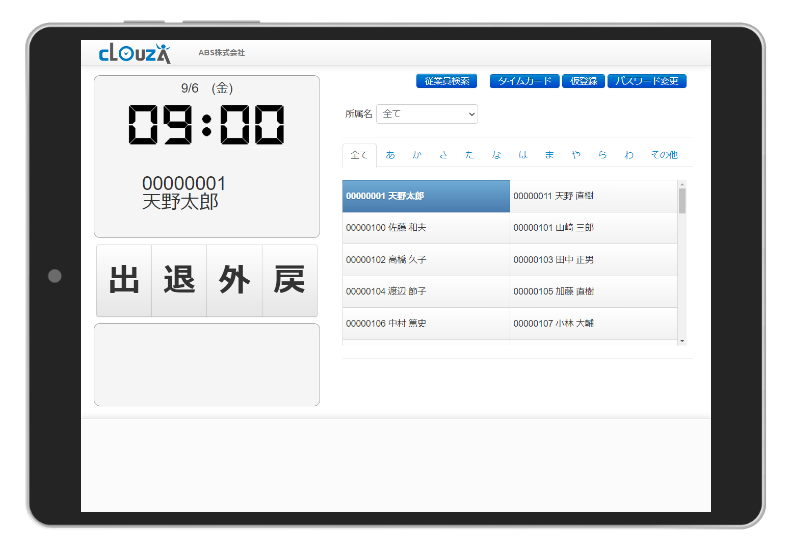Switch to the その他 tab
794x553 pixels.
click(x=664, y=155)
